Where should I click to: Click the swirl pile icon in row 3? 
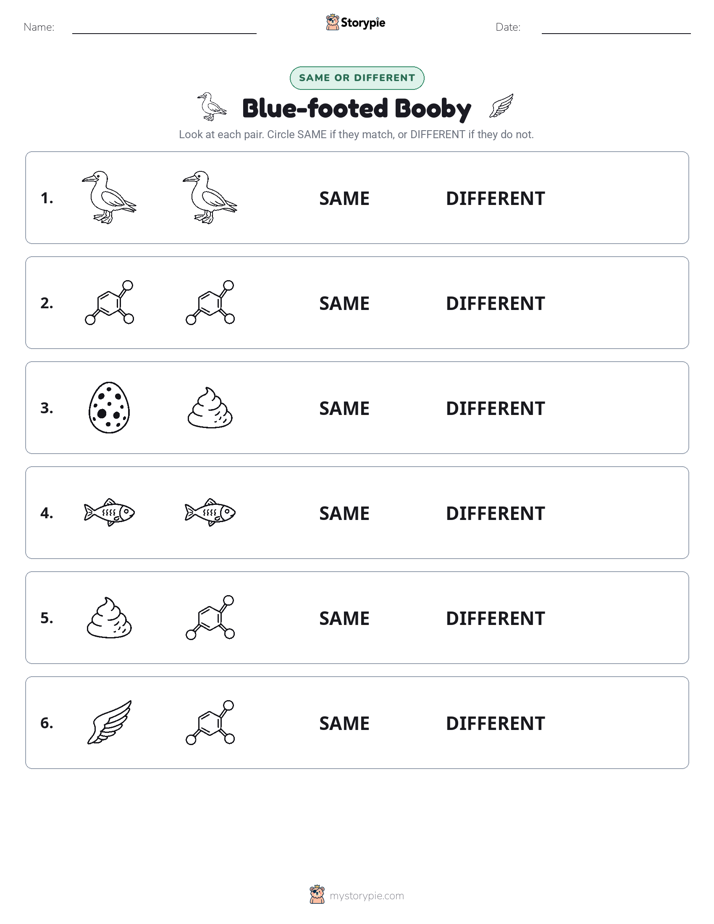(x=210, y=407)
